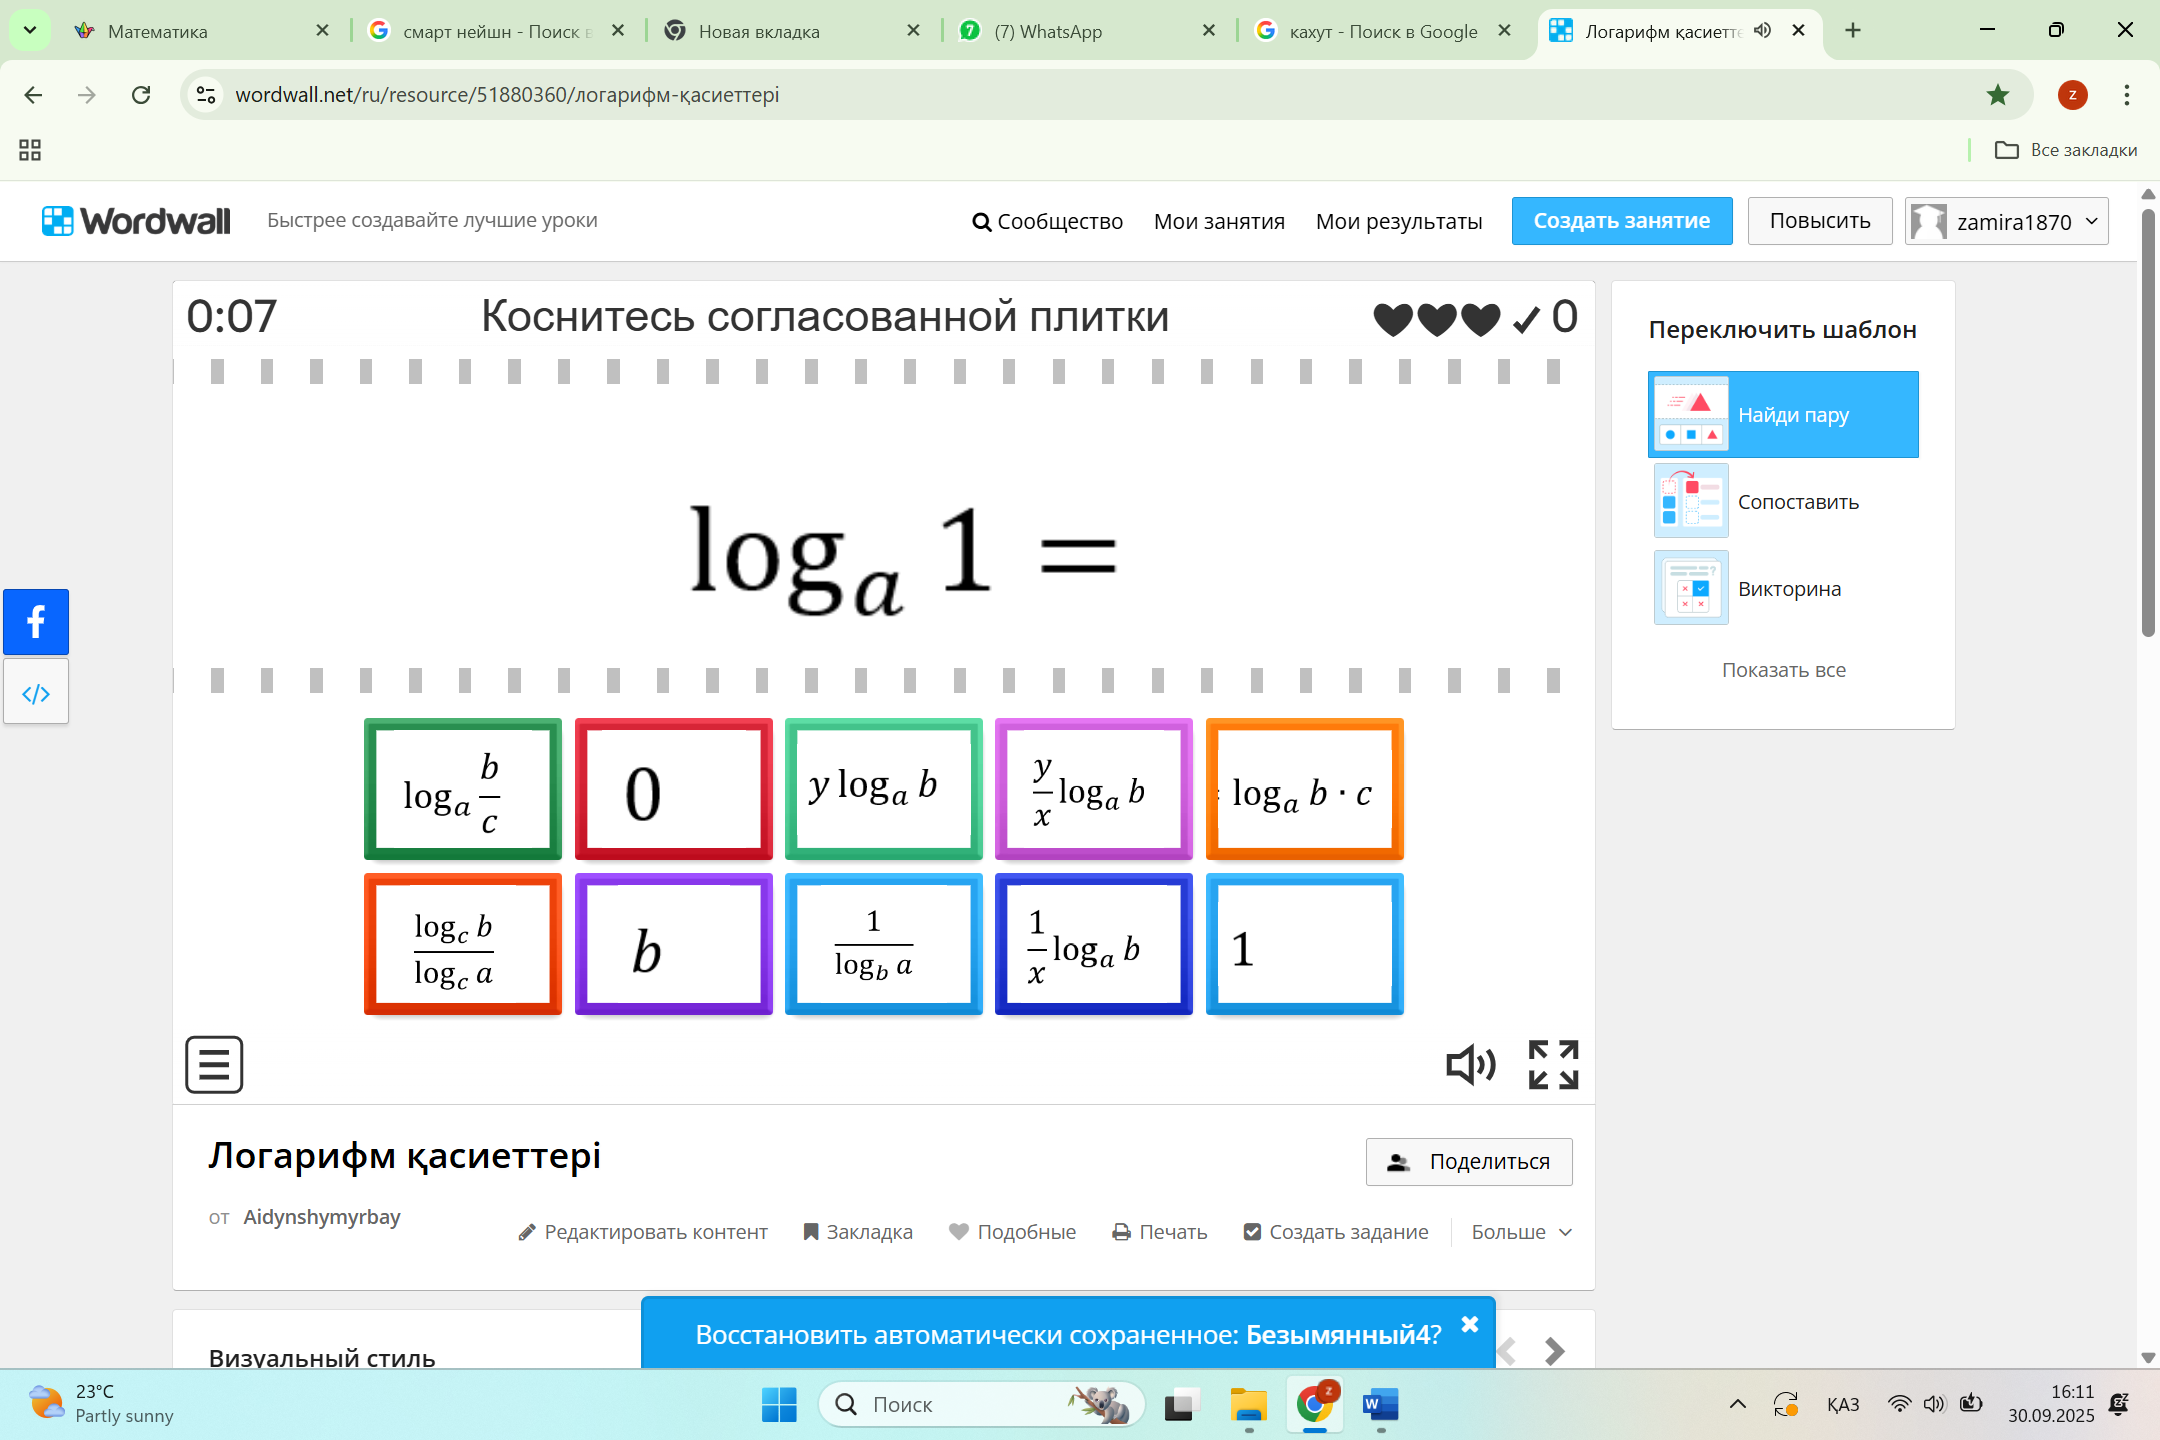This screenshot has height=1440, width=2160.
Task: Select the Викторина template thumbnail
Action: click(1691, 589)
